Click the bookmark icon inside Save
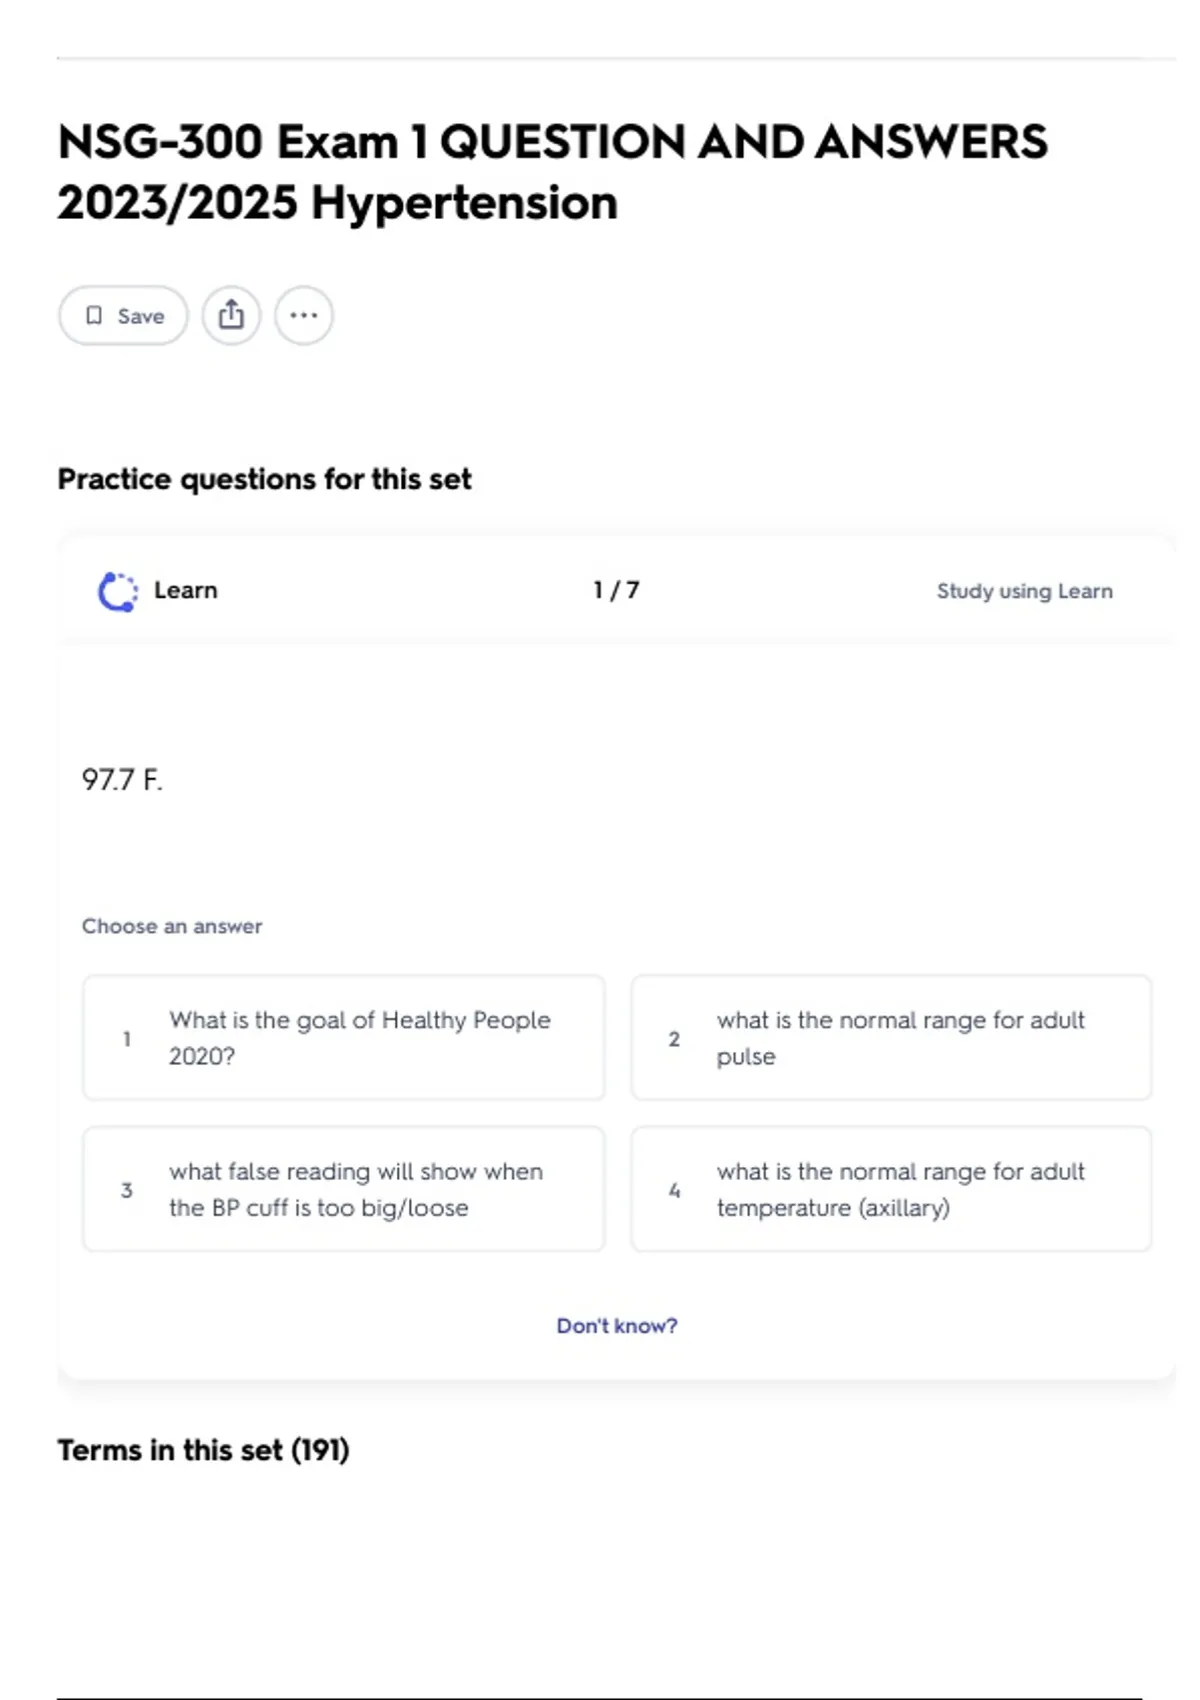 tap(94, 316)
